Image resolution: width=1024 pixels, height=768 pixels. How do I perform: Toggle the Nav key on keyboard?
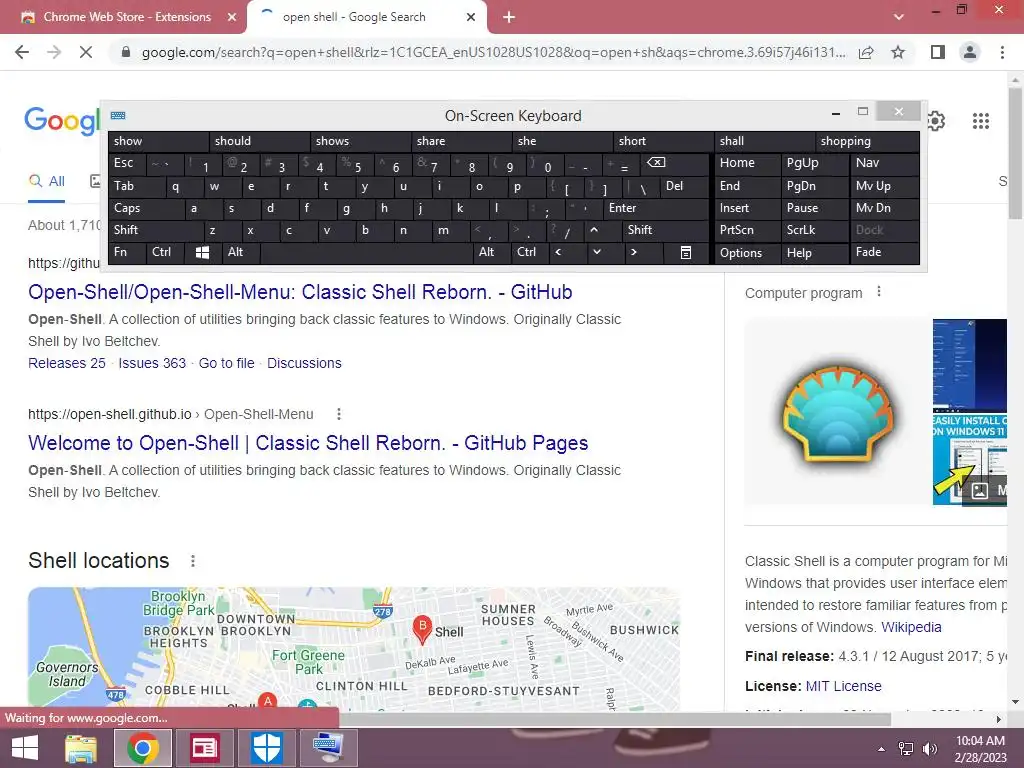pyautogui.click(x=884, y=163)
